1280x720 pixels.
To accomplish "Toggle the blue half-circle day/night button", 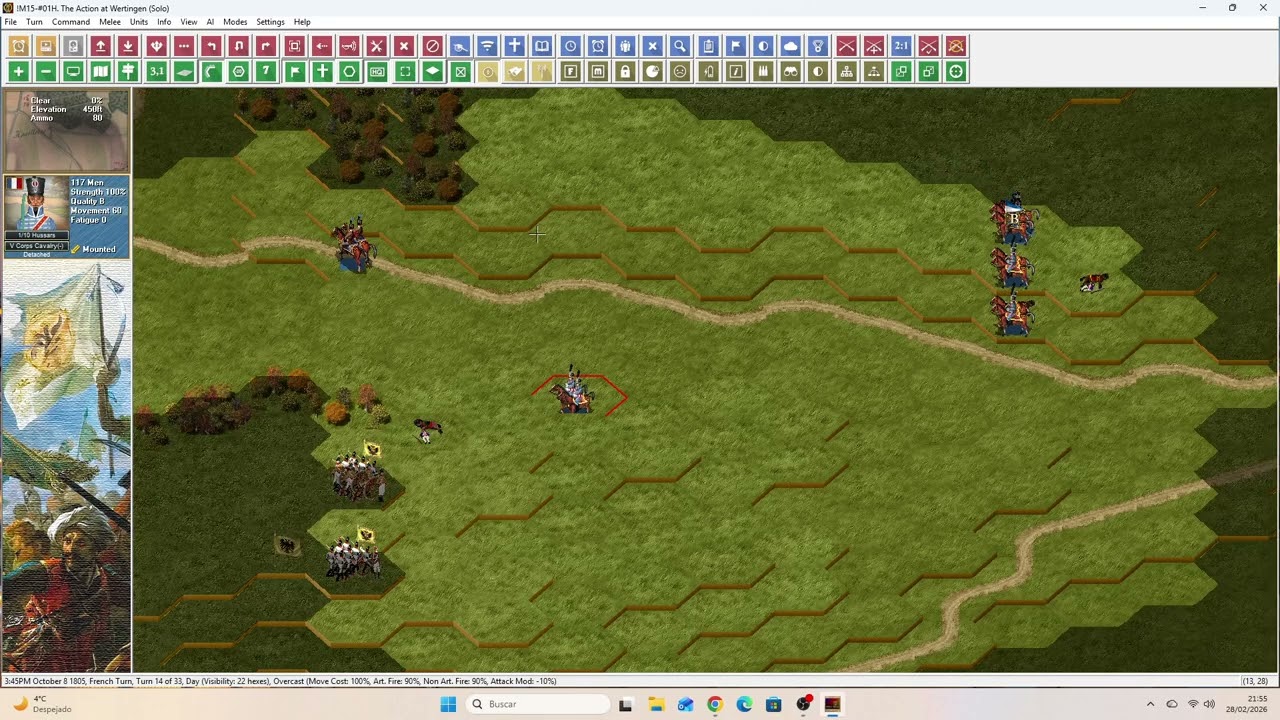I will point(763,46).
